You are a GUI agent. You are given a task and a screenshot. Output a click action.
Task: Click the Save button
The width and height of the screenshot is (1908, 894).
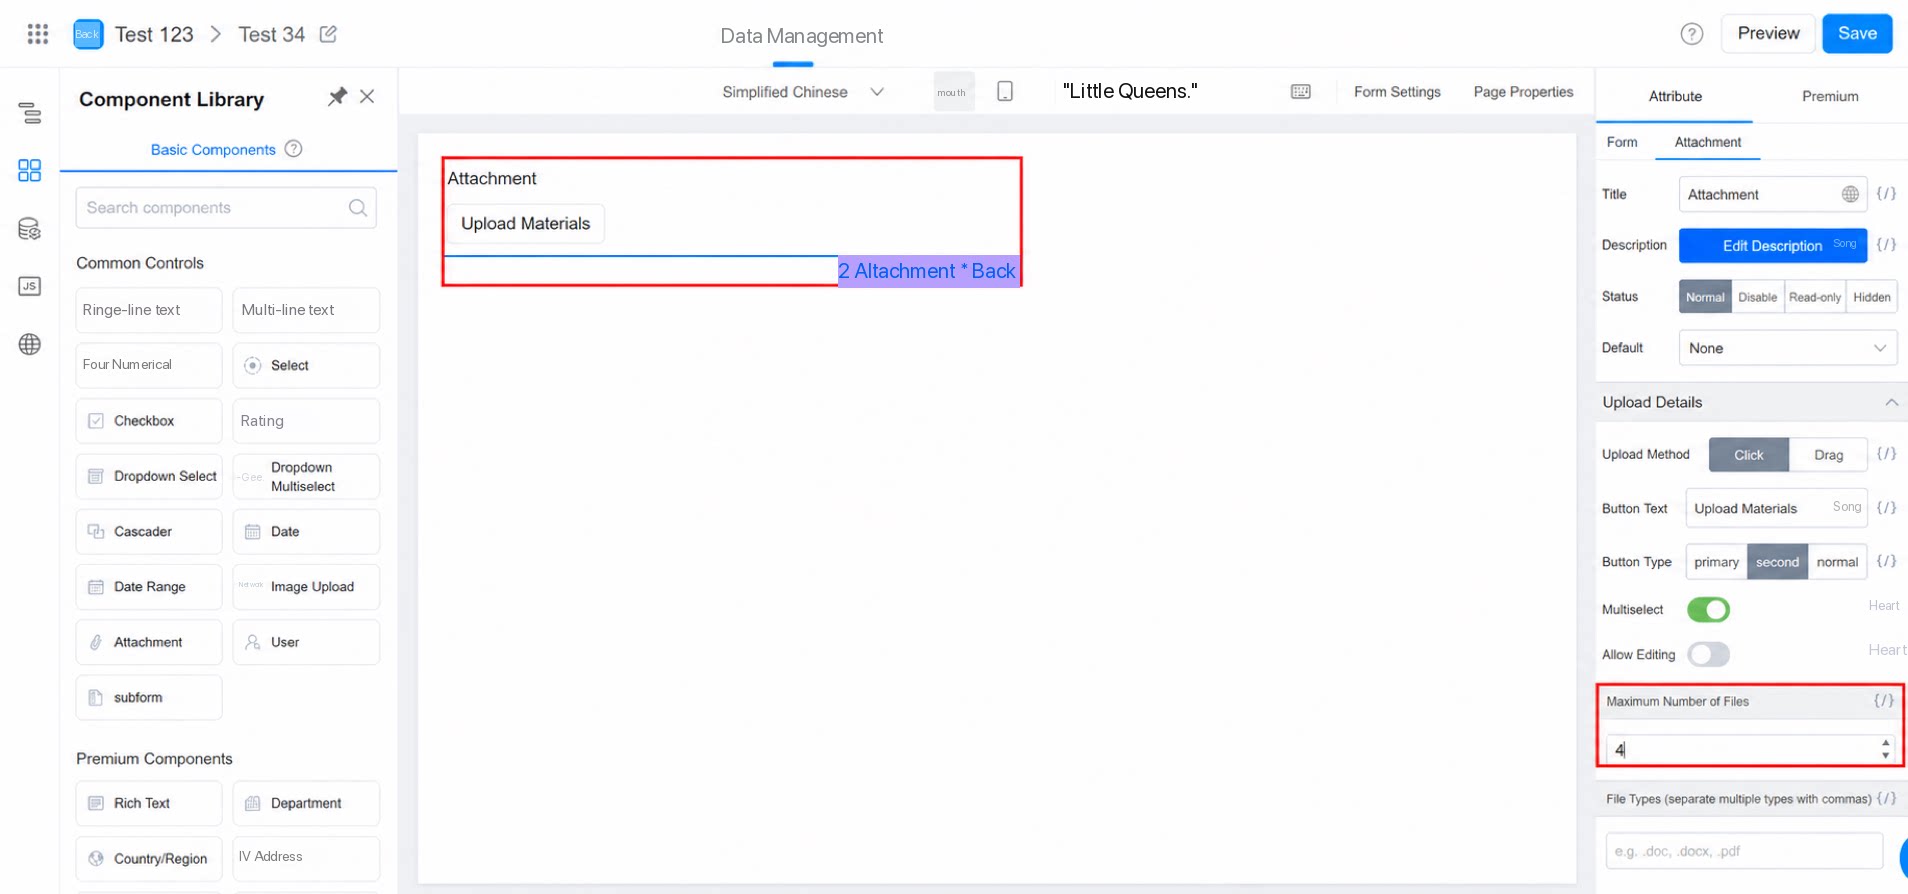coord(1857,33)
